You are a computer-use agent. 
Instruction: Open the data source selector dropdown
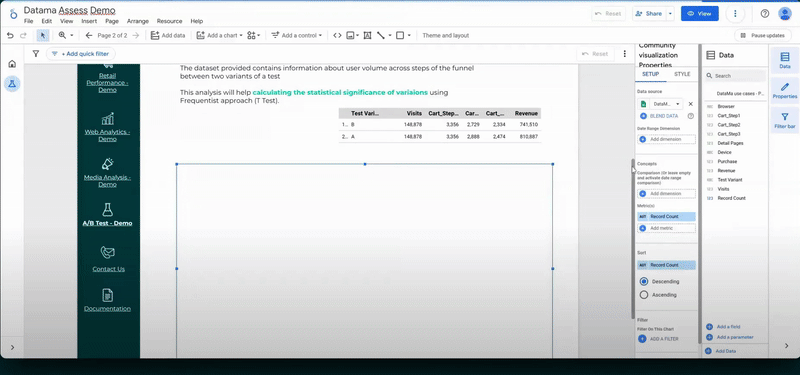click(661, 104)
